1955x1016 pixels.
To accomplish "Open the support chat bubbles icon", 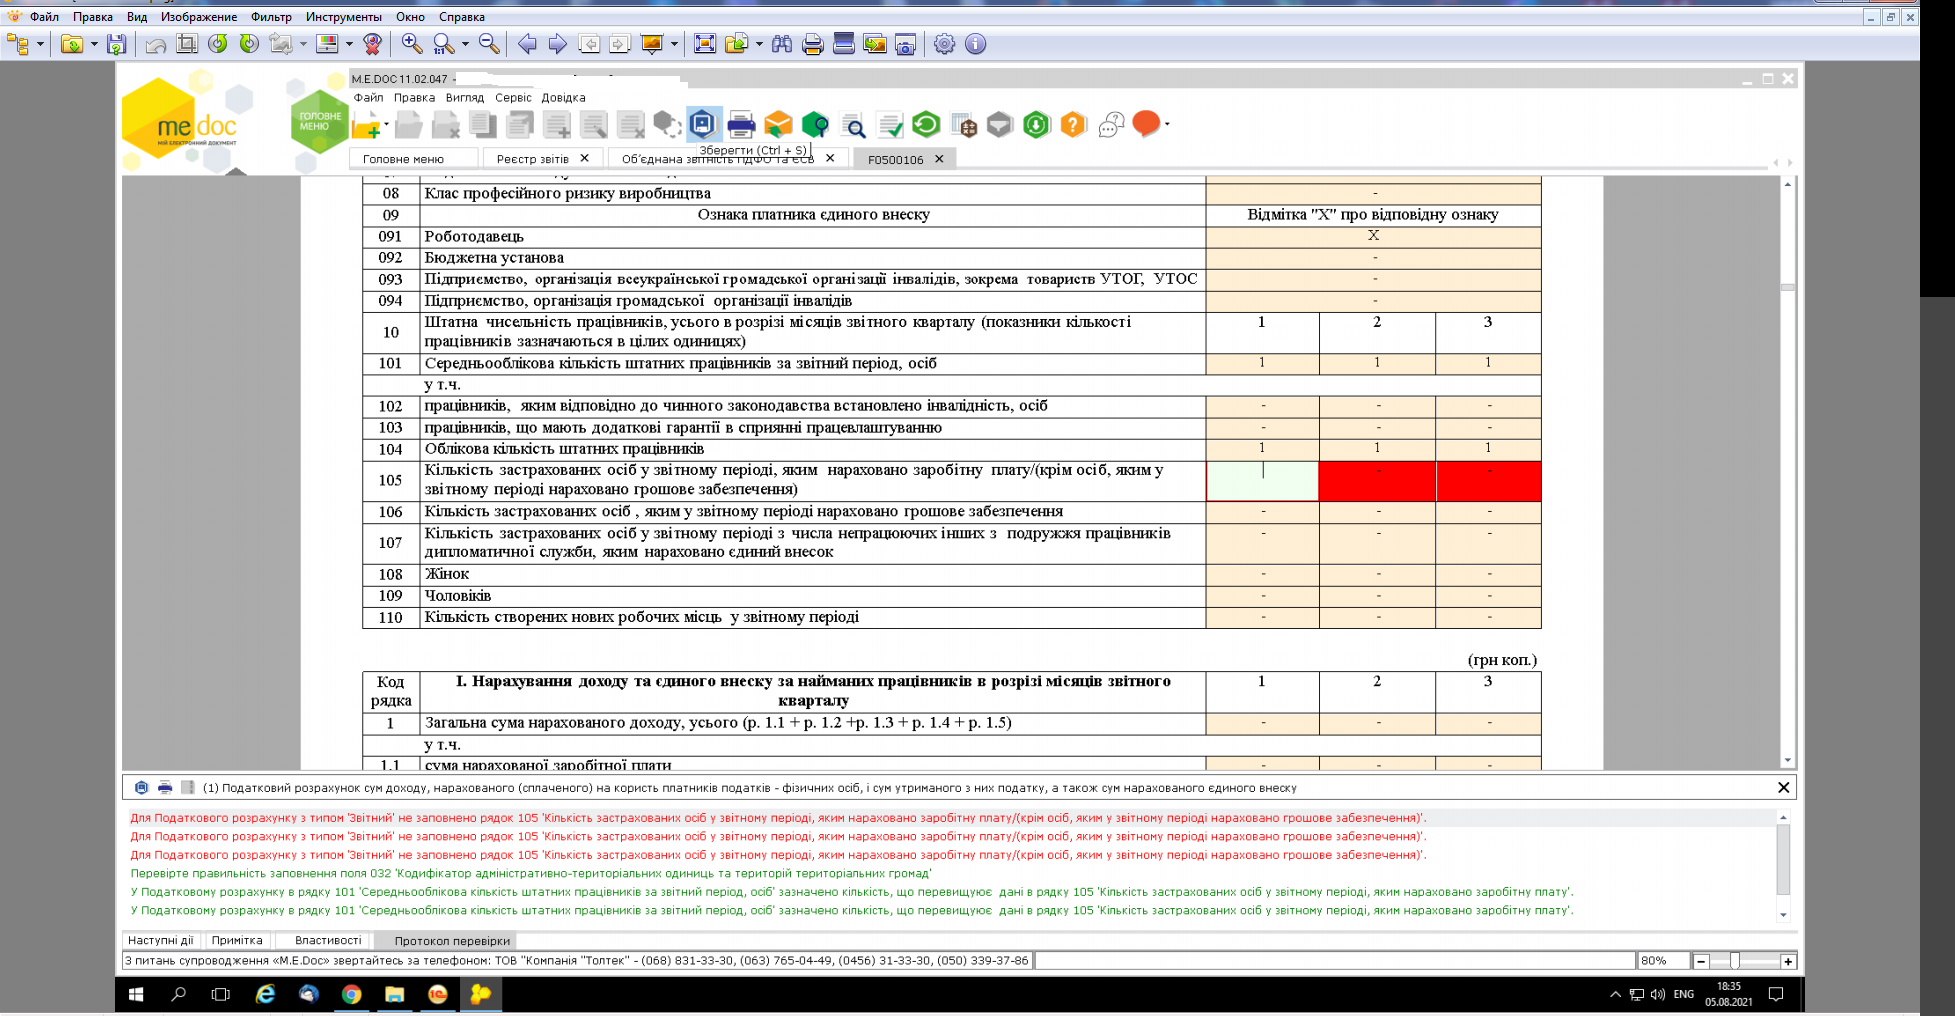I will pyautogui.click(x=1110, y=125).
